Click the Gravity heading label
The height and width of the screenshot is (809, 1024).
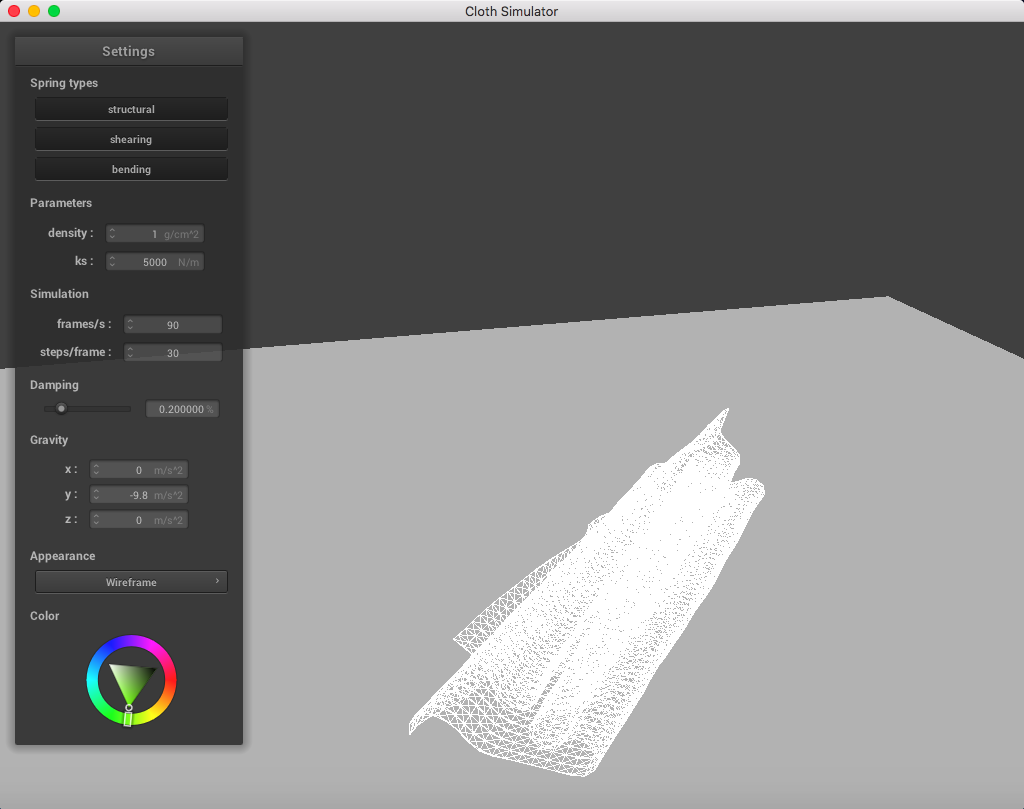(x=49, y=439)
